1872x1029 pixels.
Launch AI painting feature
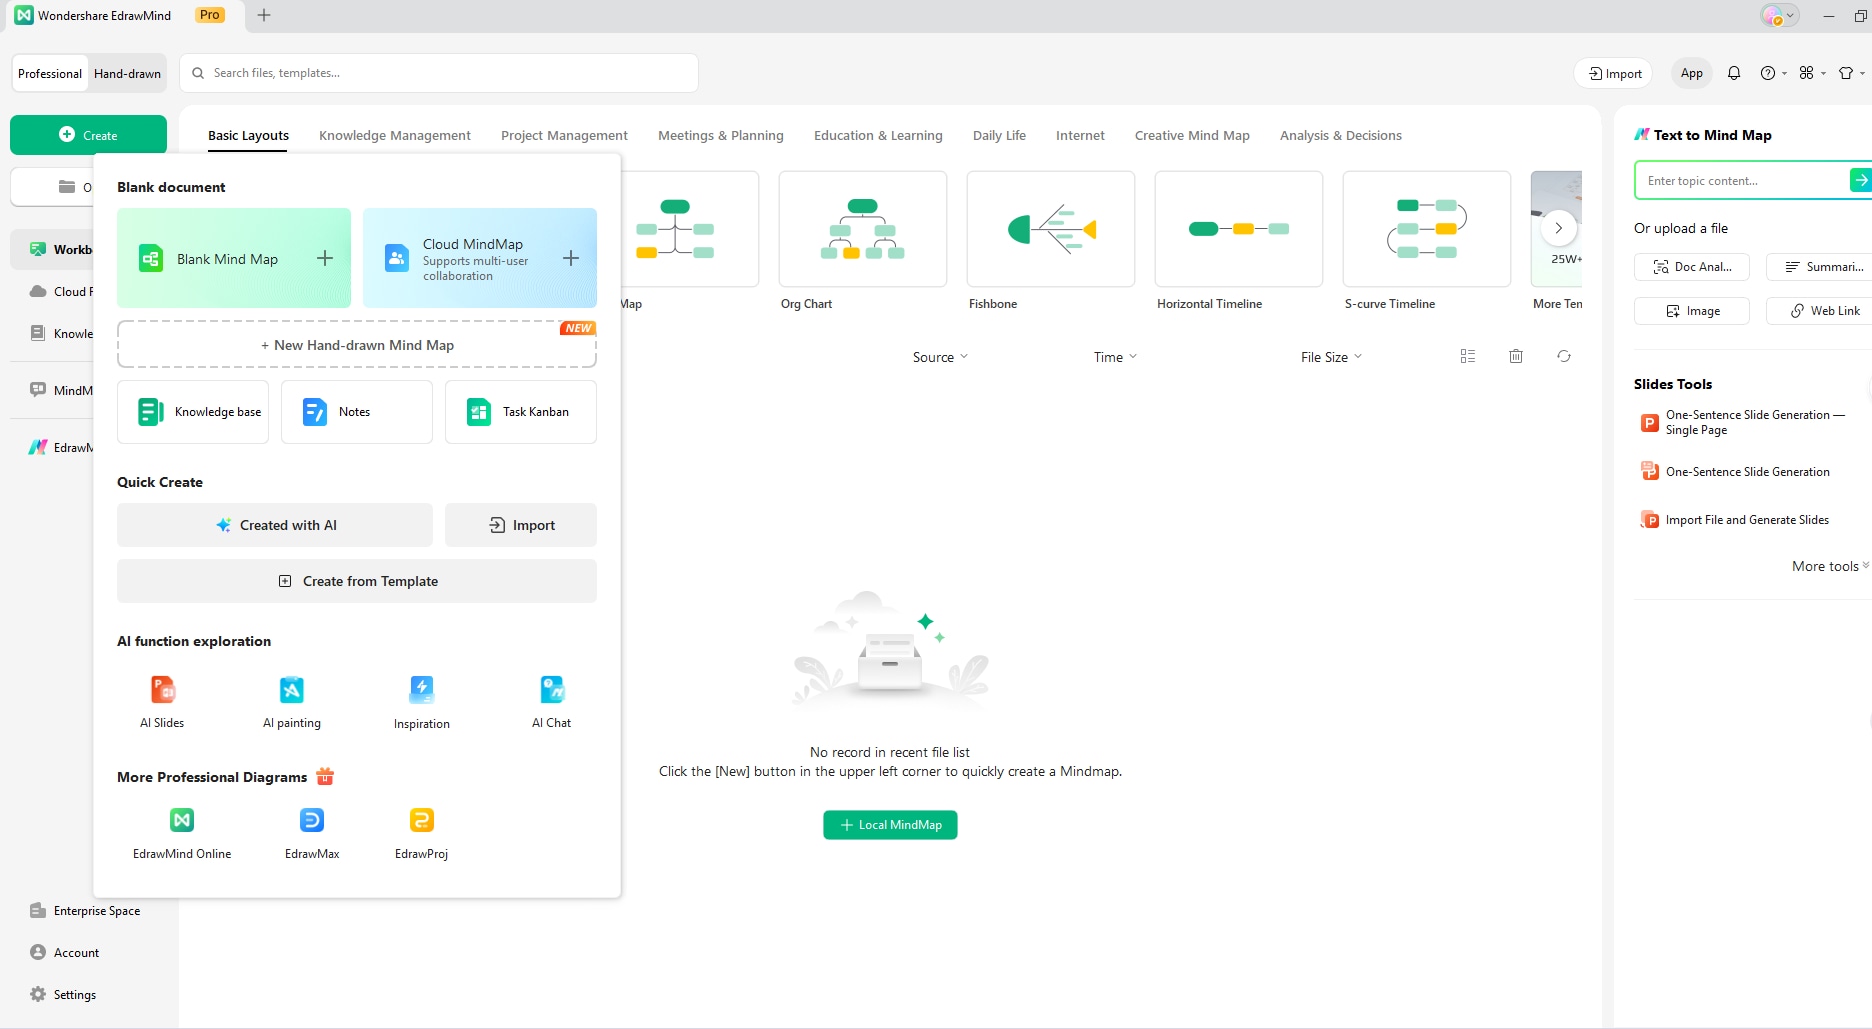[x=292, y=702]
